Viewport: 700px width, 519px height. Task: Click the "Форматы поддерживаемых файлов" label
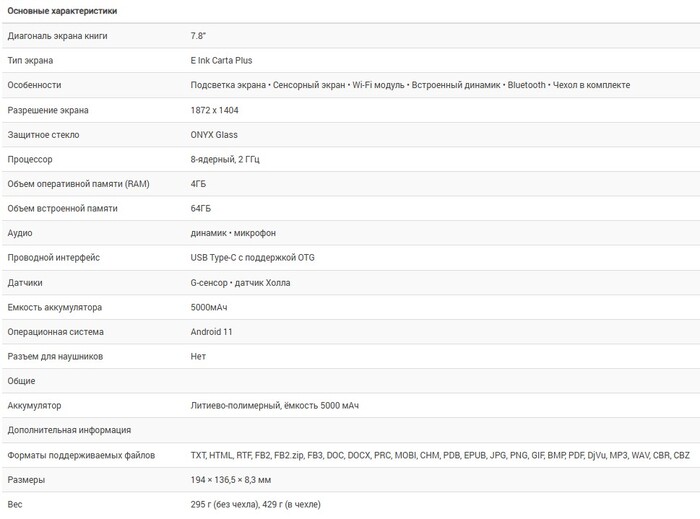click(81, 455)
